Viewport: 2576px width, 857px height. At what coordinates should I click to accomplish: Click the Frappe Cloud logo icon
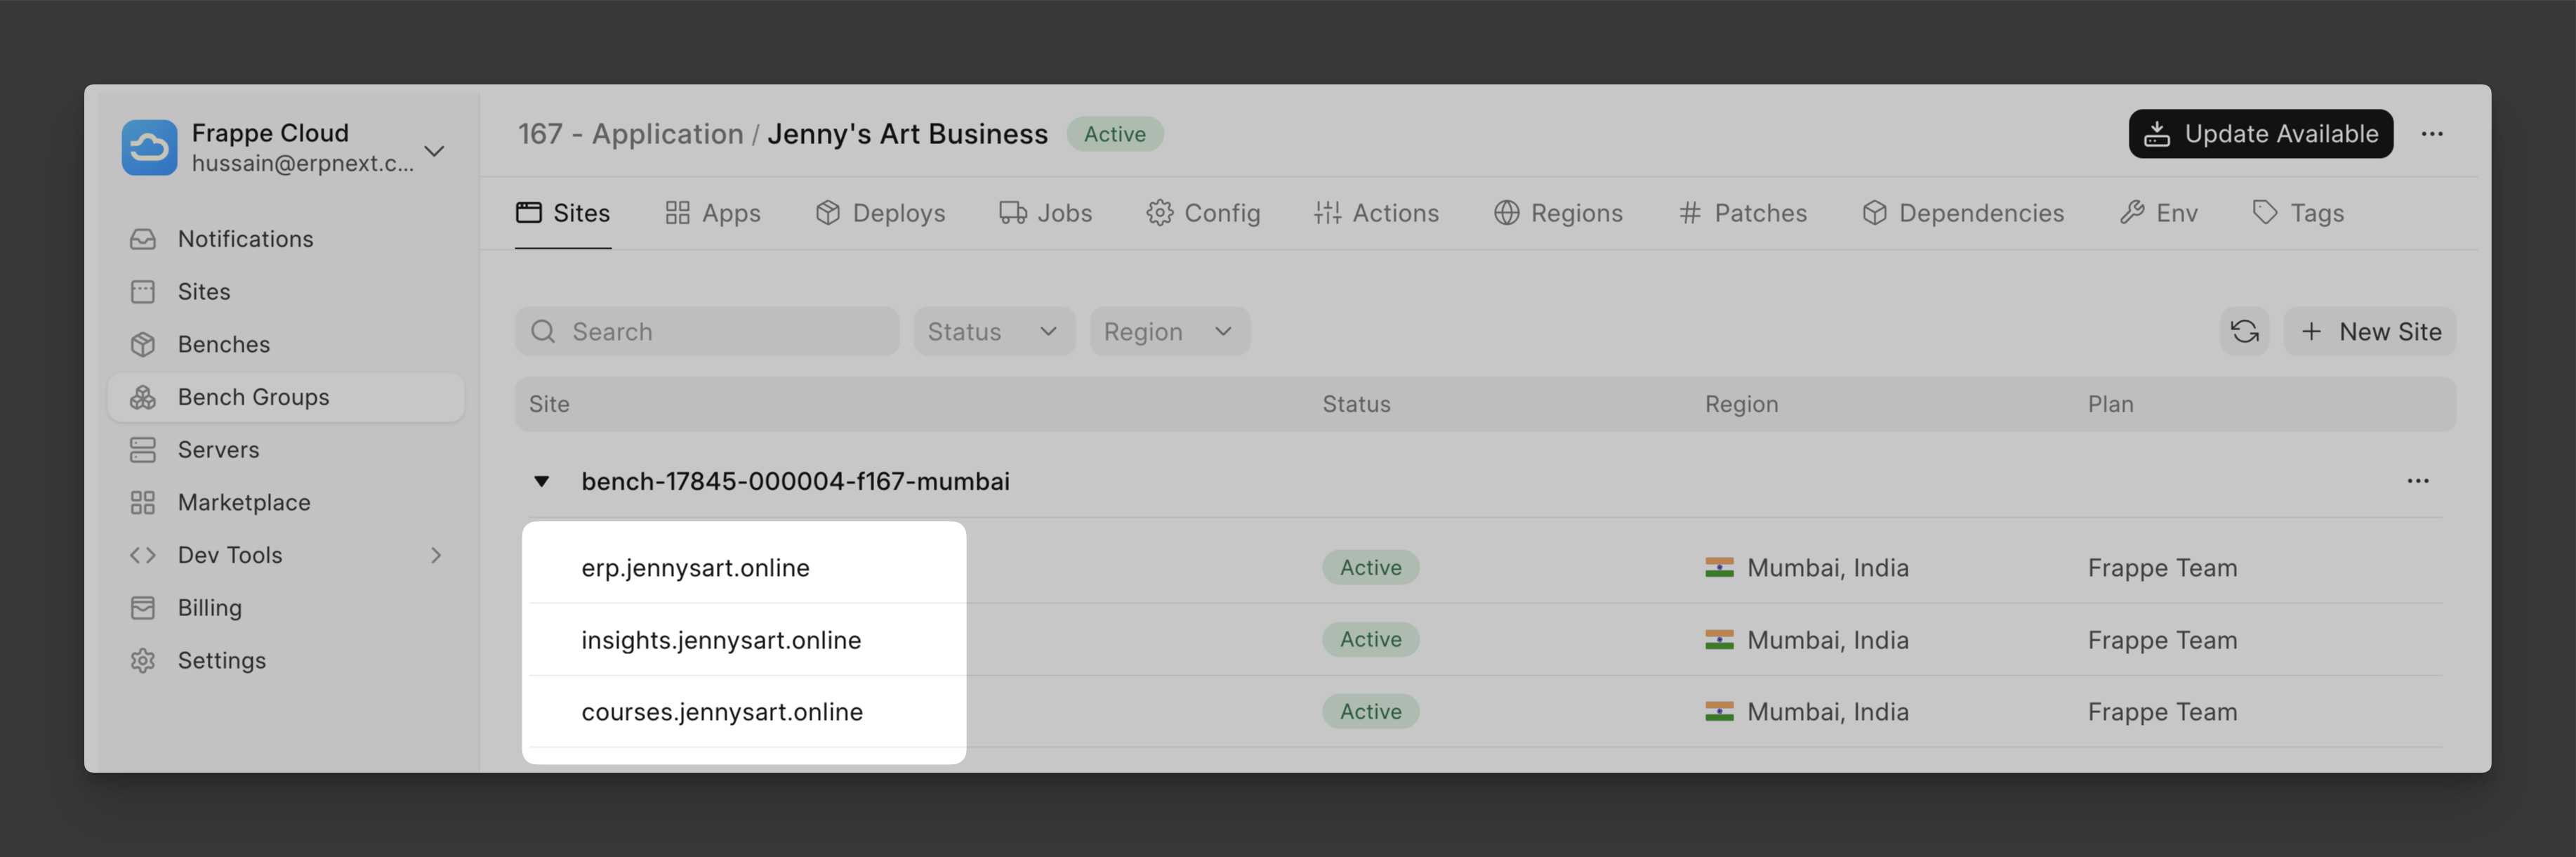tap(149, 147)
